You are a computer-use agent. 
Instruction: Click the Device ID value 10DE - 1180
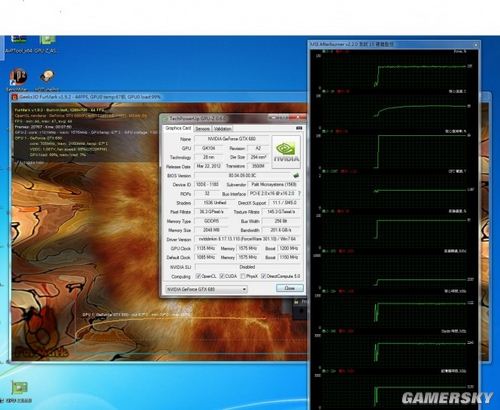(x=207, y=184)
